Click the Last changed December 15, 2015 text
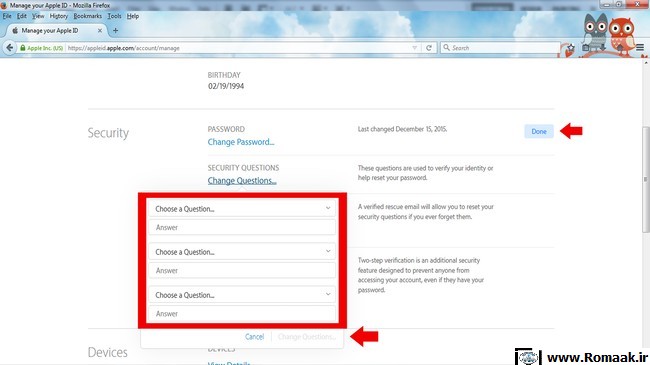Screen dimensions: 650x365 tap(402, 129)
